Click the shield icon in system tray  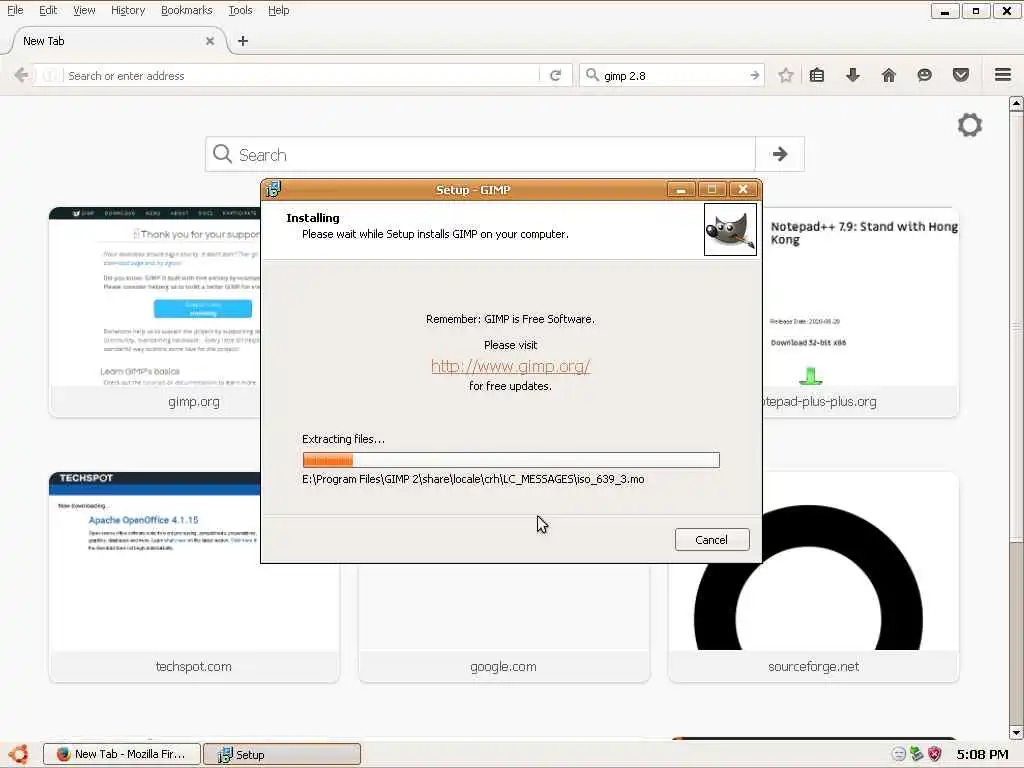click(935, 754)
